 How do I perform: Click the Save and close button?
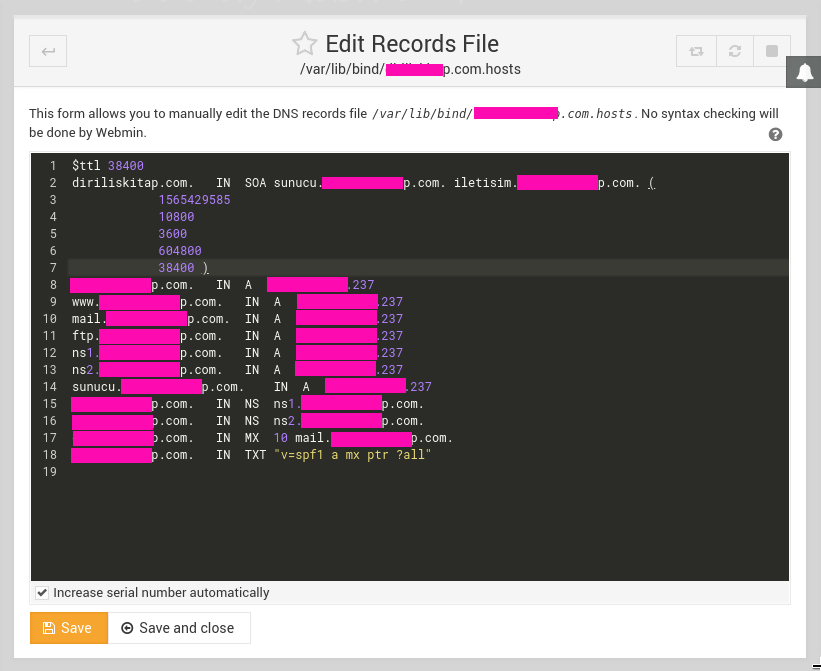coord(178,628)
